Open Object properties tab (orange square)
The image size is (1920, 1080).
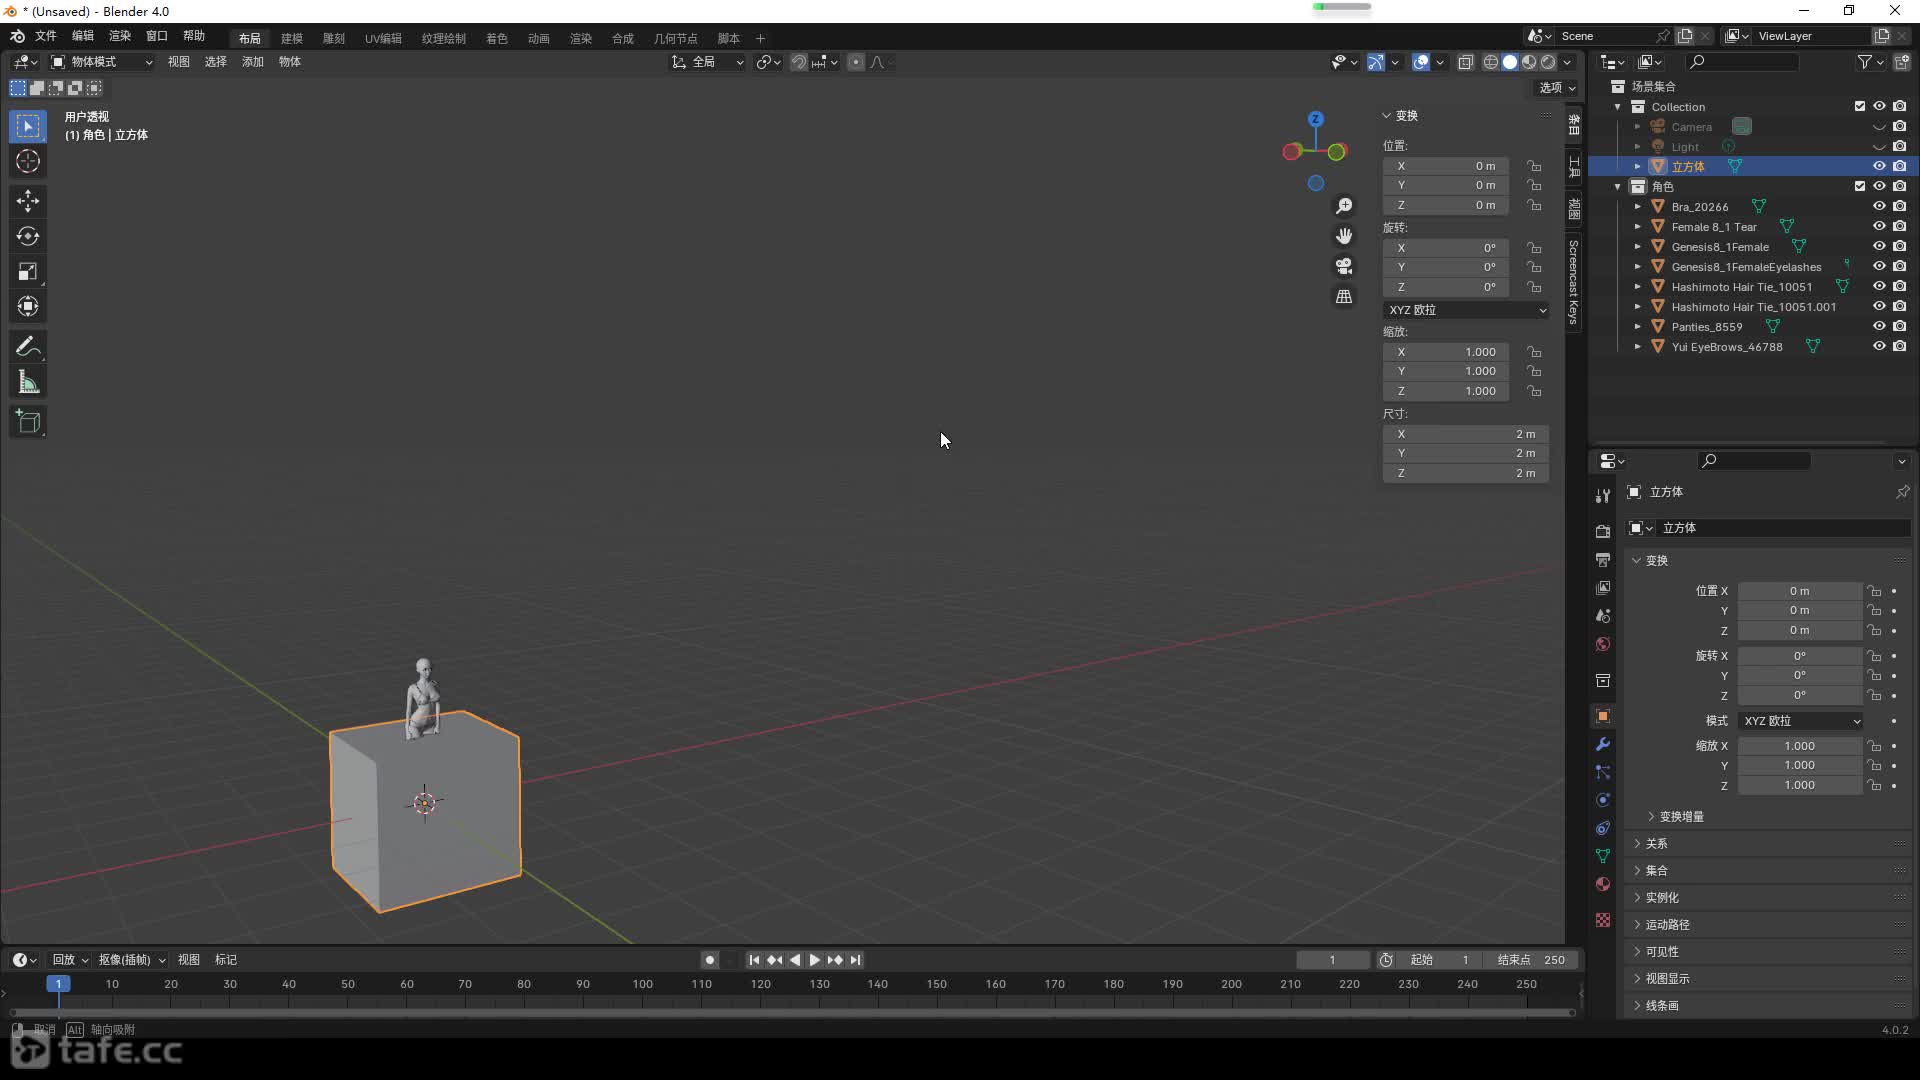point(1603,716)
